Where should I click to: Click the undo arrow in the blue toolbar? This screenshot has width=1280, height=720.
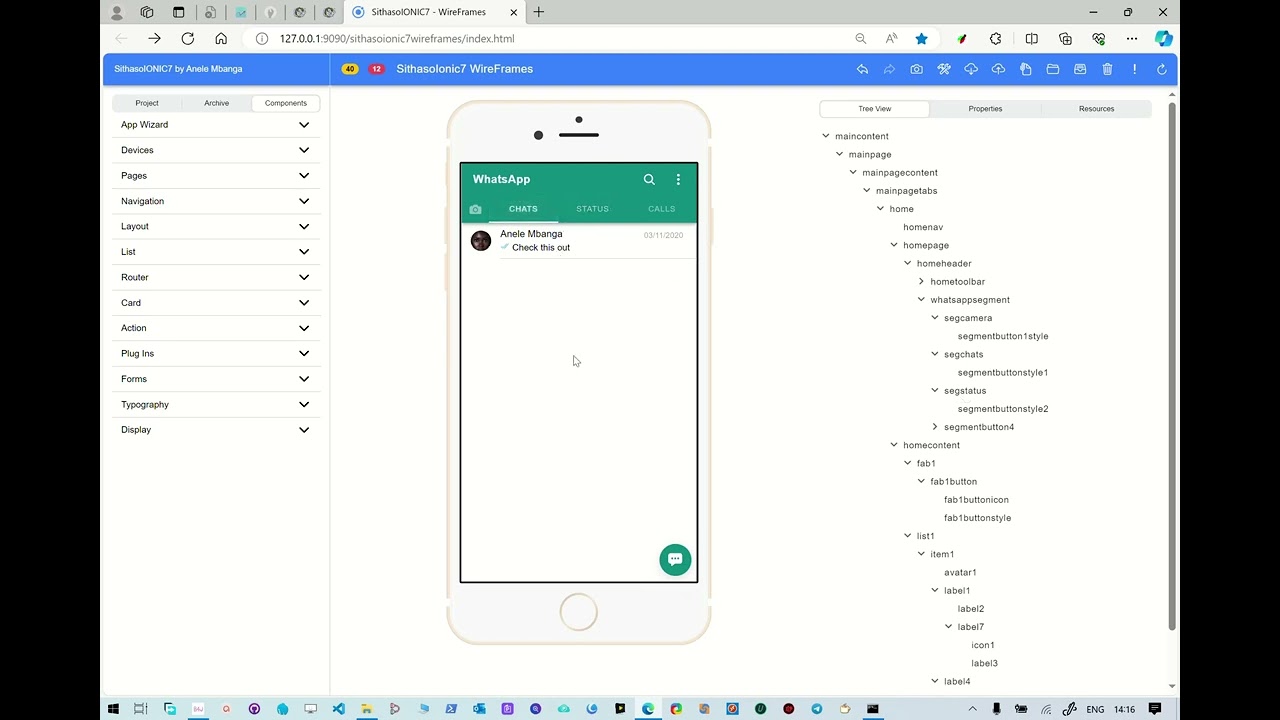(x=862, y=69)
